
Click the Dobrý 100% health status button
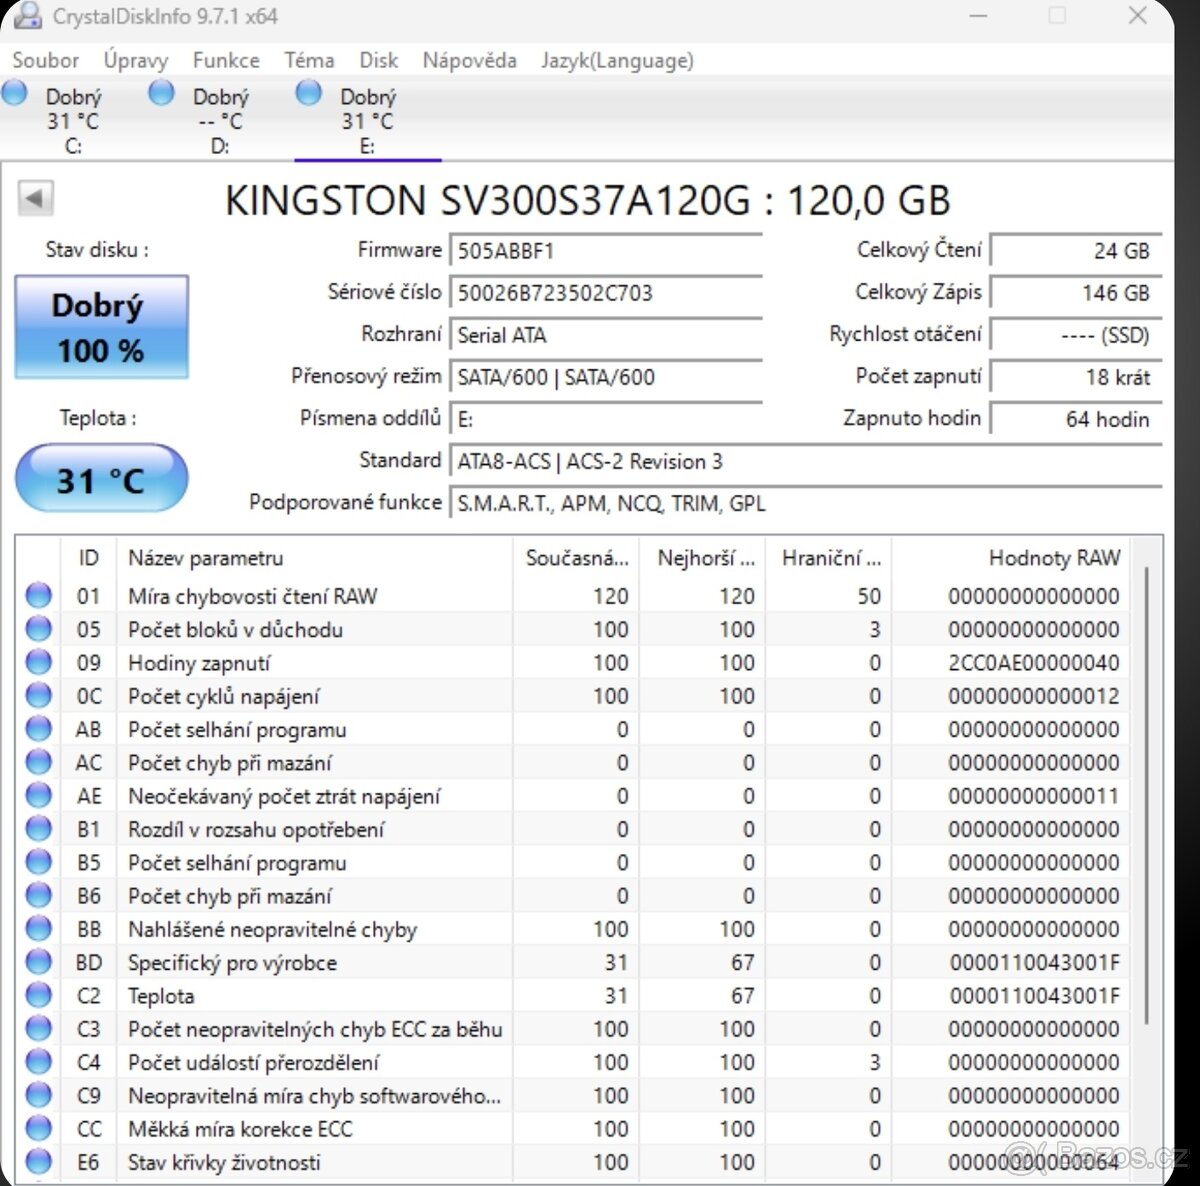pyautogui.click(x=100, y=327)
